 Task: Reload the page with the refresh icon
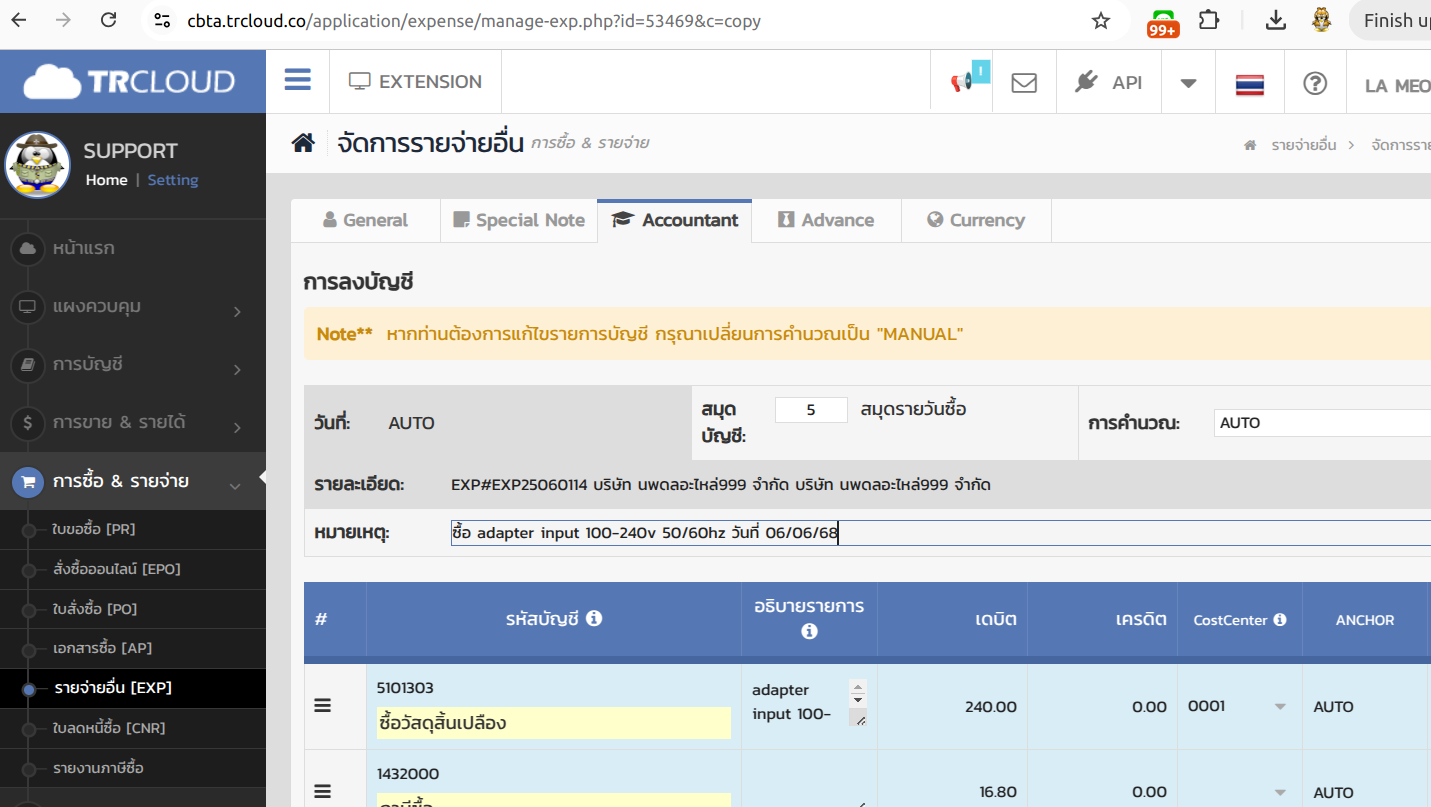click(x=109, y=20)
